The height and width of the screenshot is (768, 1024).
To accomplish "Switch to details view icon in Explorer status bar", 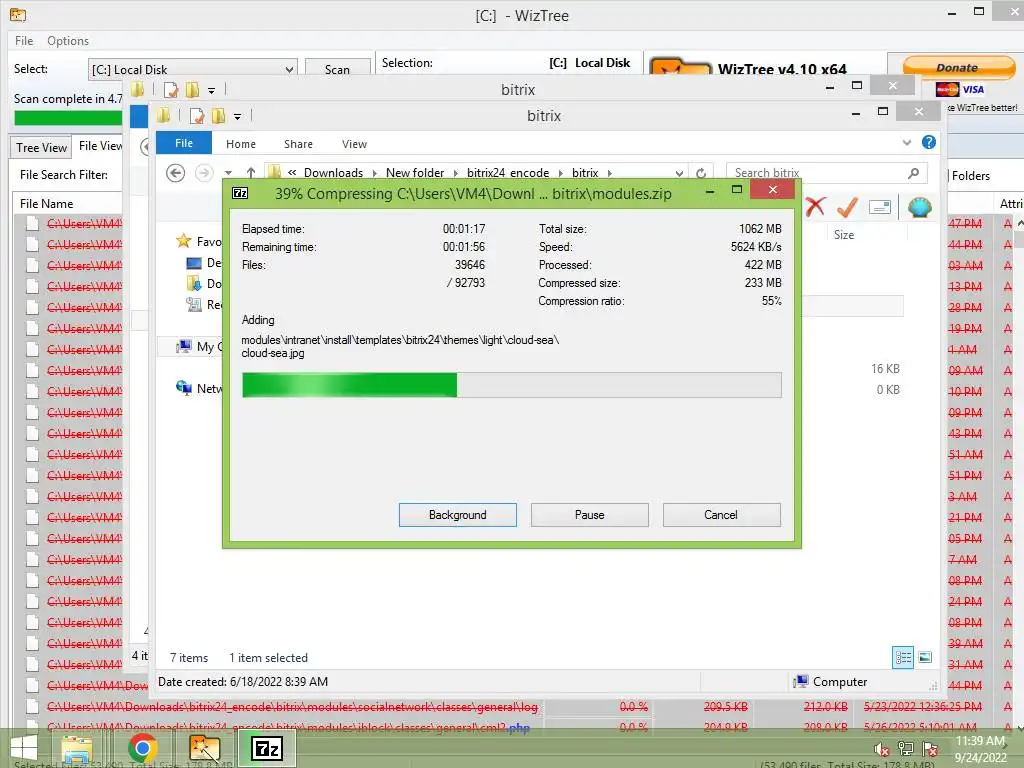I will pyautogui.click(x=903, y=658).
